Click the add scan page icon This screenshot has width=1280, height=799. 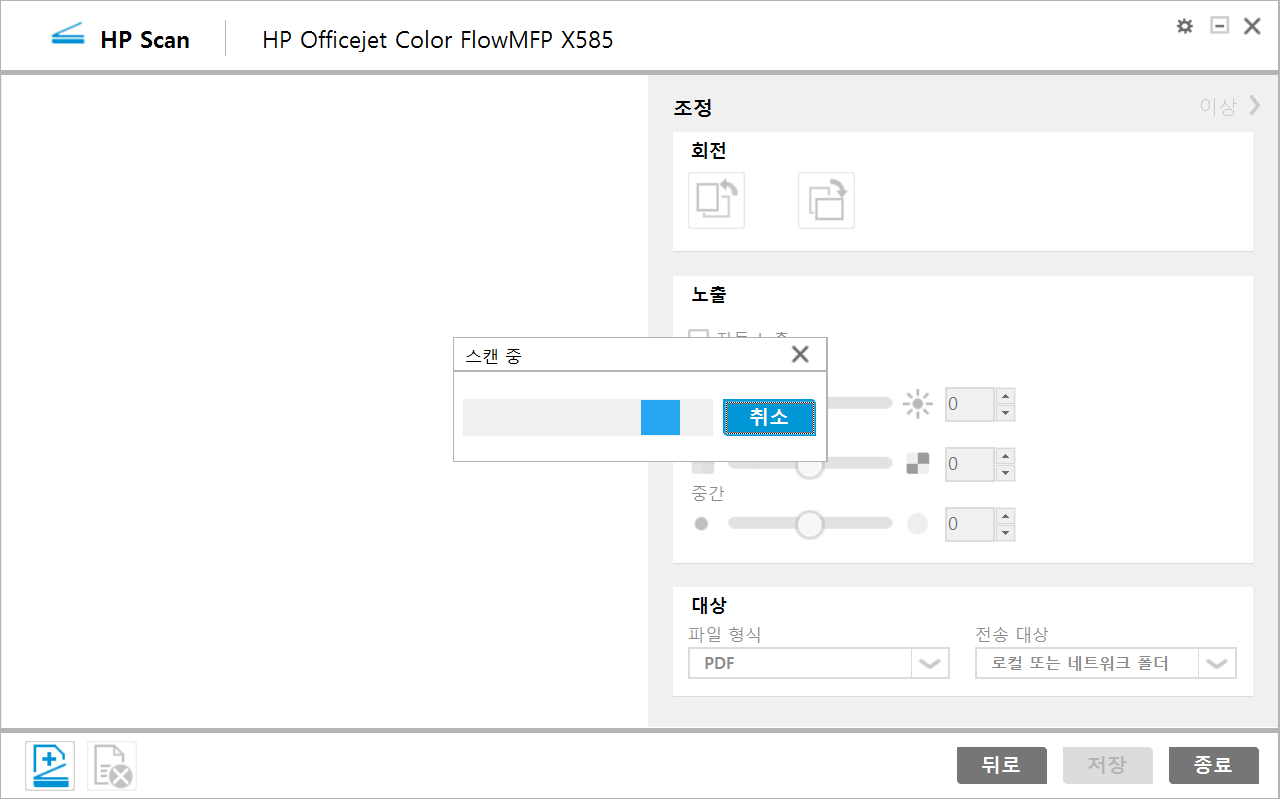point(50,766)
